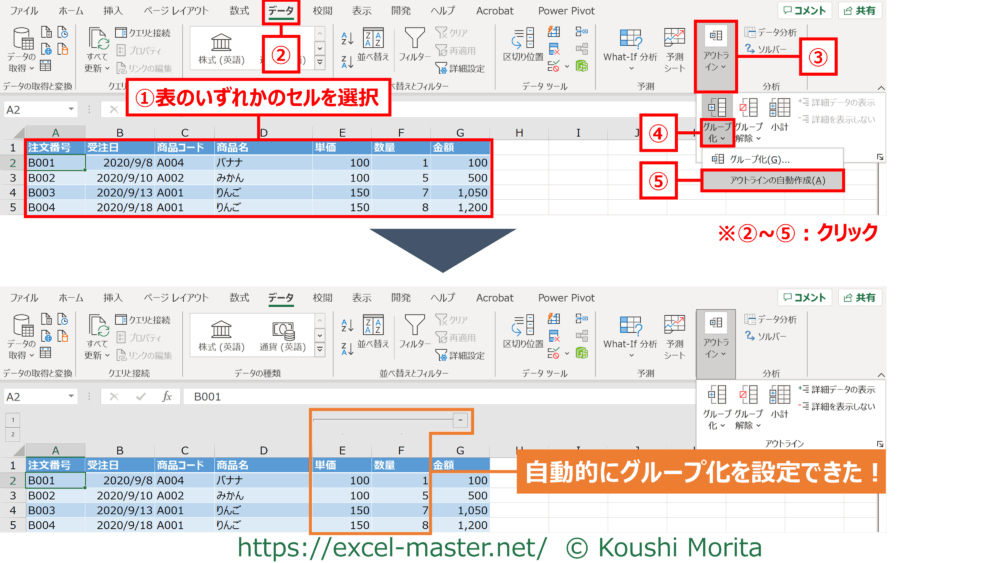
Task: Show outline level 1 using the level button
Action: [12, 420]
